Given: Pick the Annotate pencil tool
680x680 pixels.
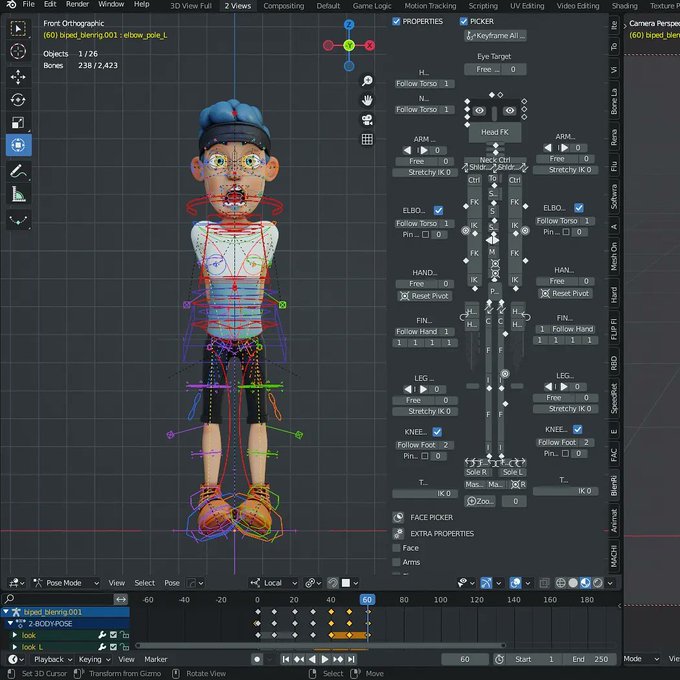Looking at the screenshot, I should tap(18, 171).
